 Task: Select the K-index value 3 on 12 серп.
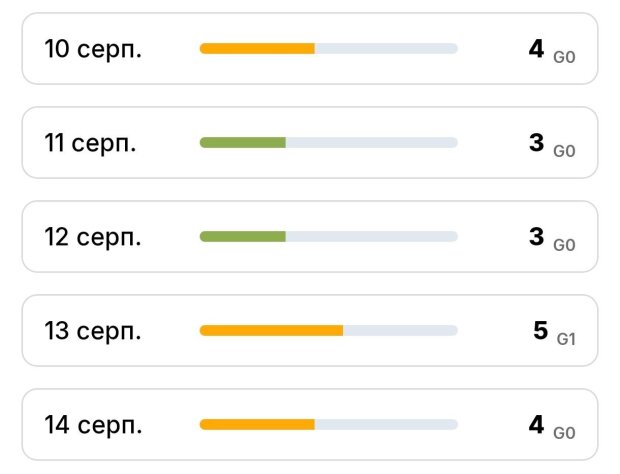coord(537,236)
